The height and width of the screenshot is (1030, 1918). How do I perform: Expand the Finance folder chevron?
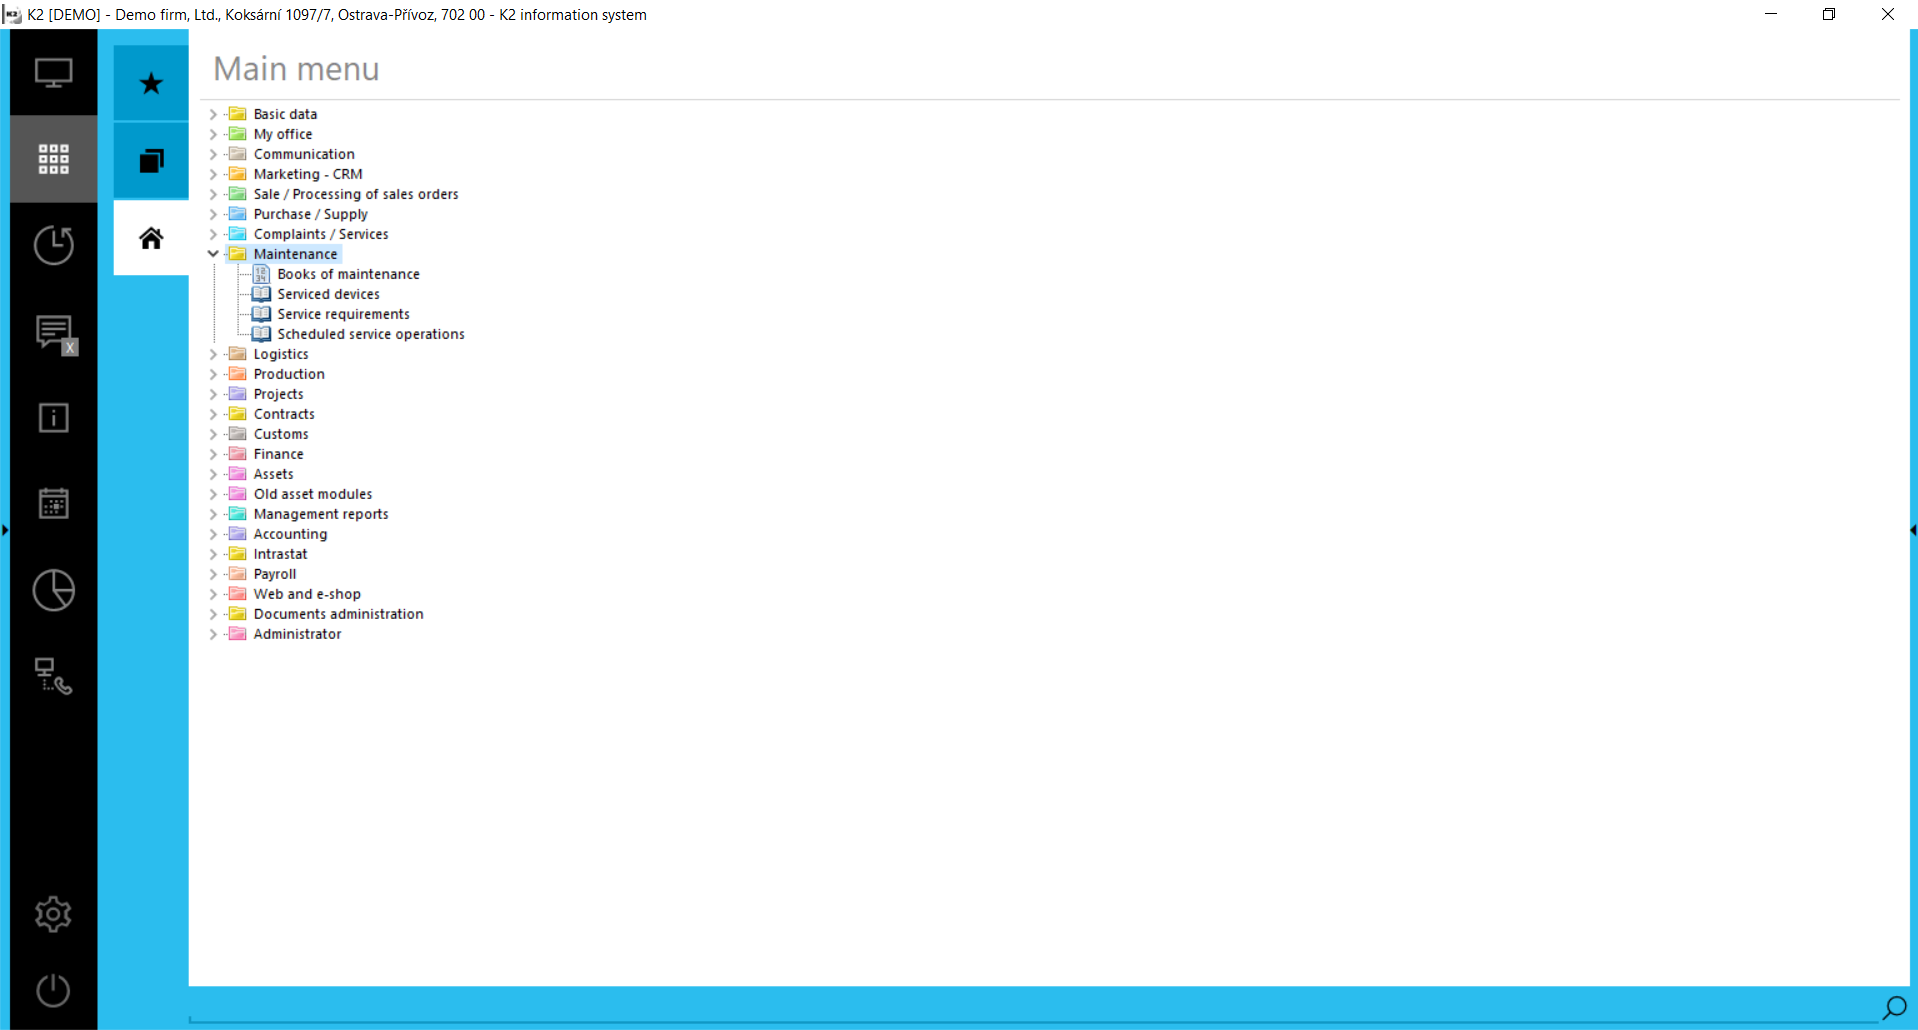213,454
